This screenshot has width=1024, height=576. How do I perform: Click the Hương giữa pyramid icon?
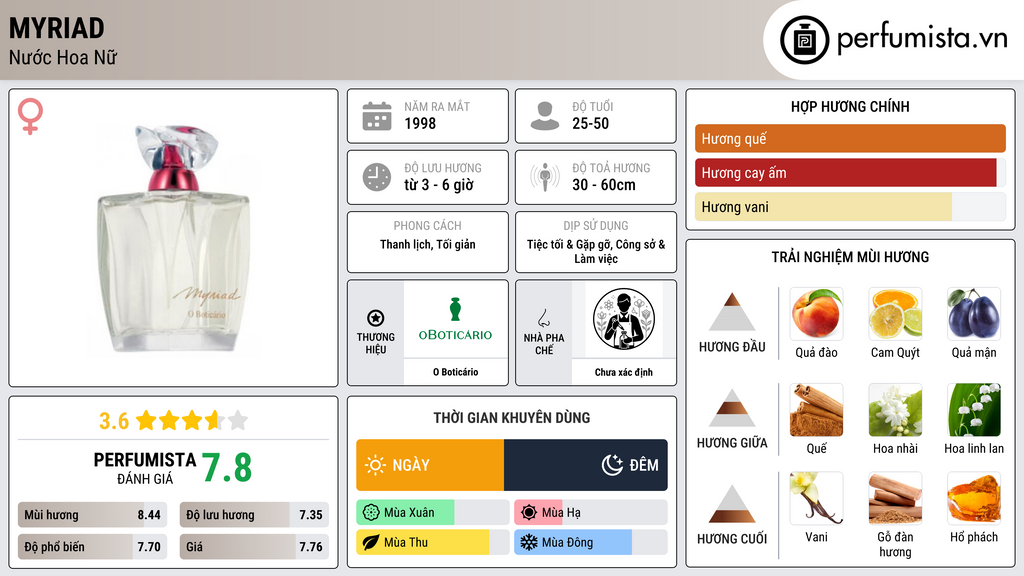point(732,408)
